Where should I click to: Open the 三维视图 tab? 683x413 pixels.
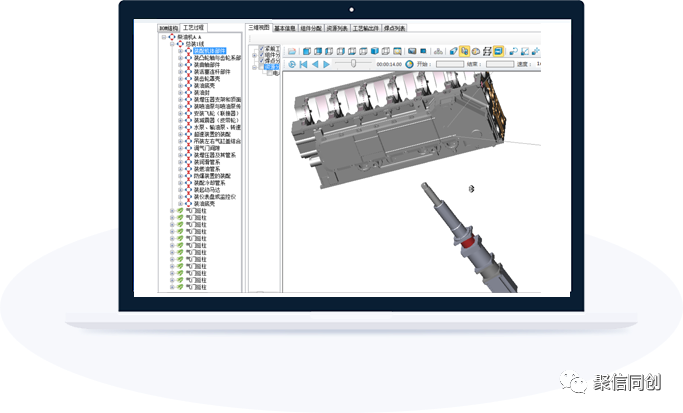259,27
